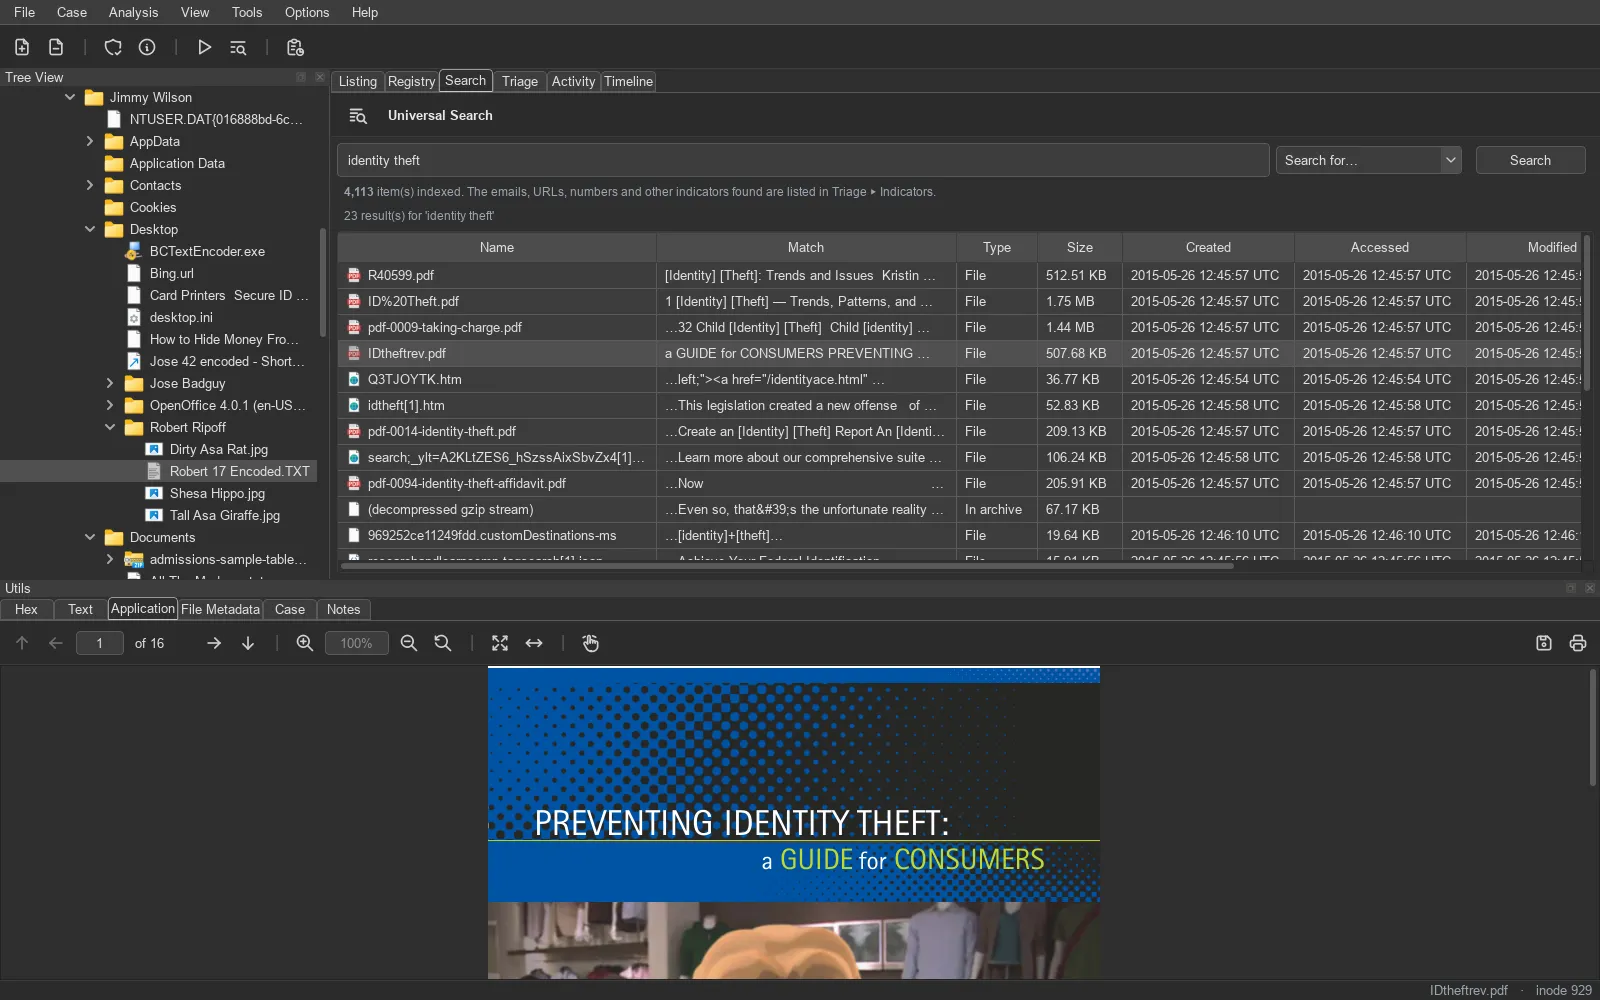The height and width of the screenshot is (1000, 1600).
Task: Expand the Jose Badguy folder
Action: [110, 383]
